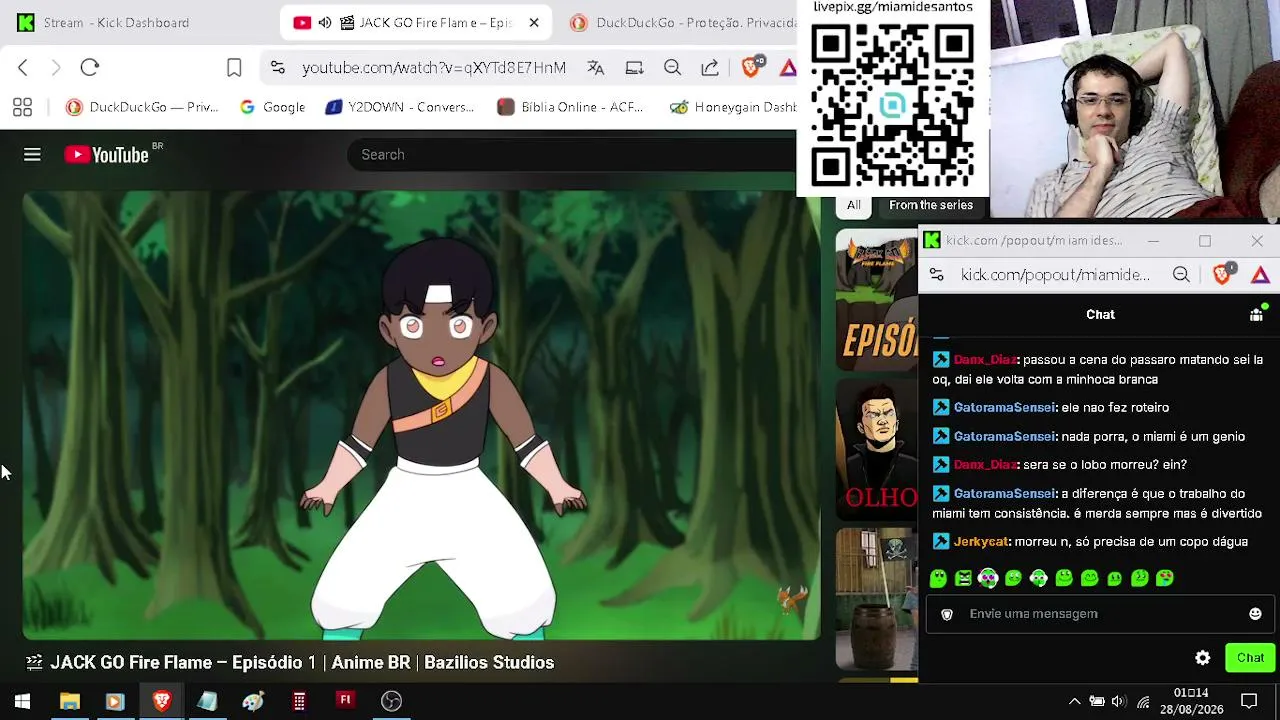Select the 'From the series' filter chip
The height and width of the screenshot is (720, 1280).
[931, 205]
